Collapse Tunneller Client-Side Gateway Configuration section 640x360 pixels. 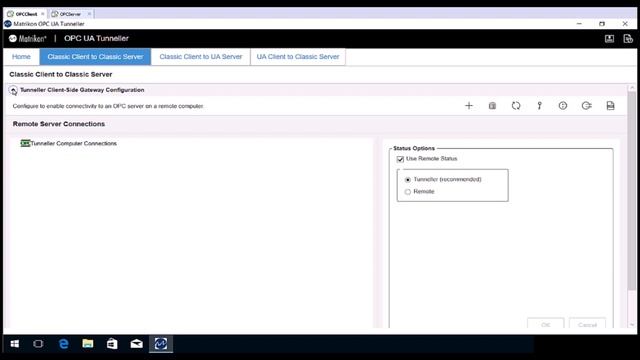pos(13,90)
